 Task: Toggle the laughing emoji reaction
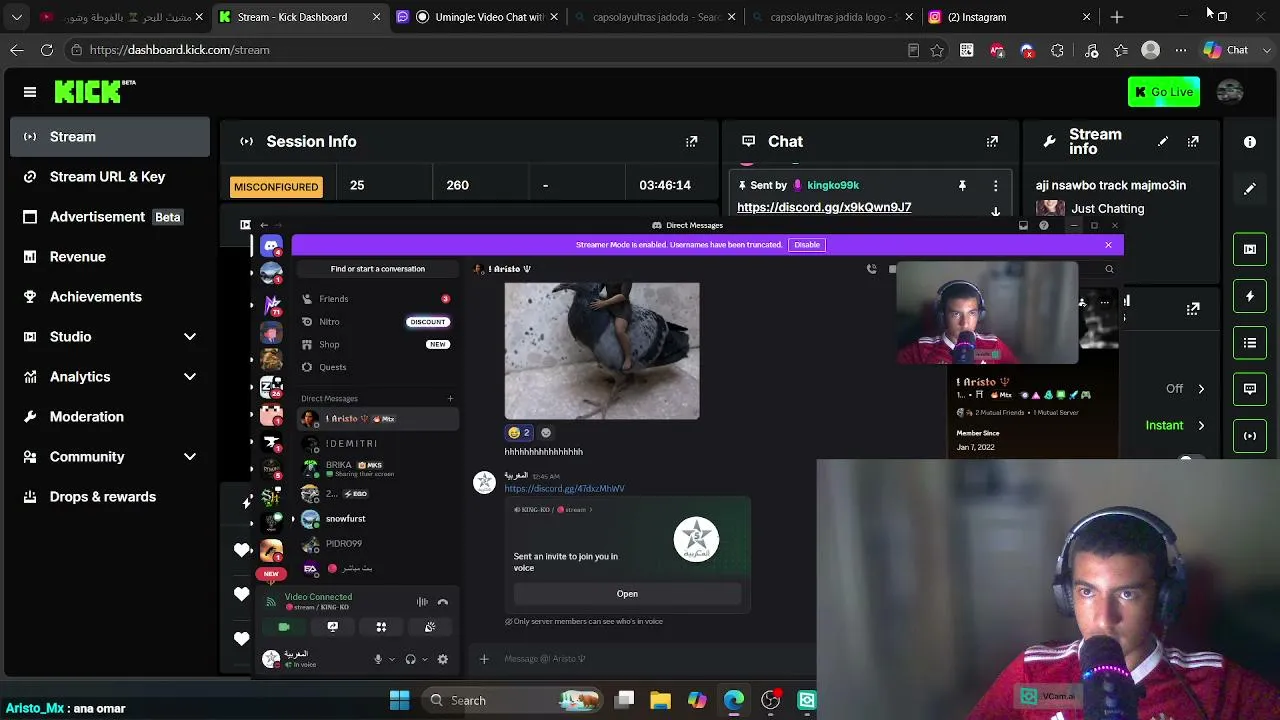click(520, 433)
